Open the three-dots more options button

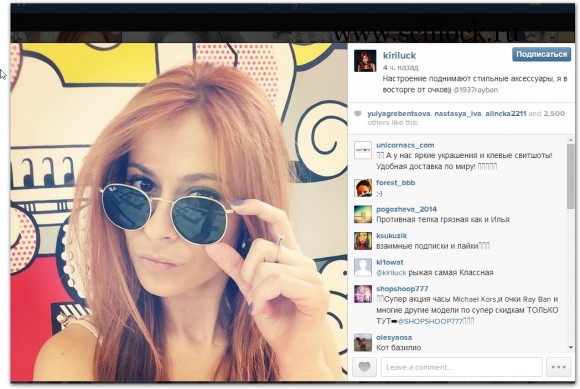pyautogui.click(x=558, y=367)
